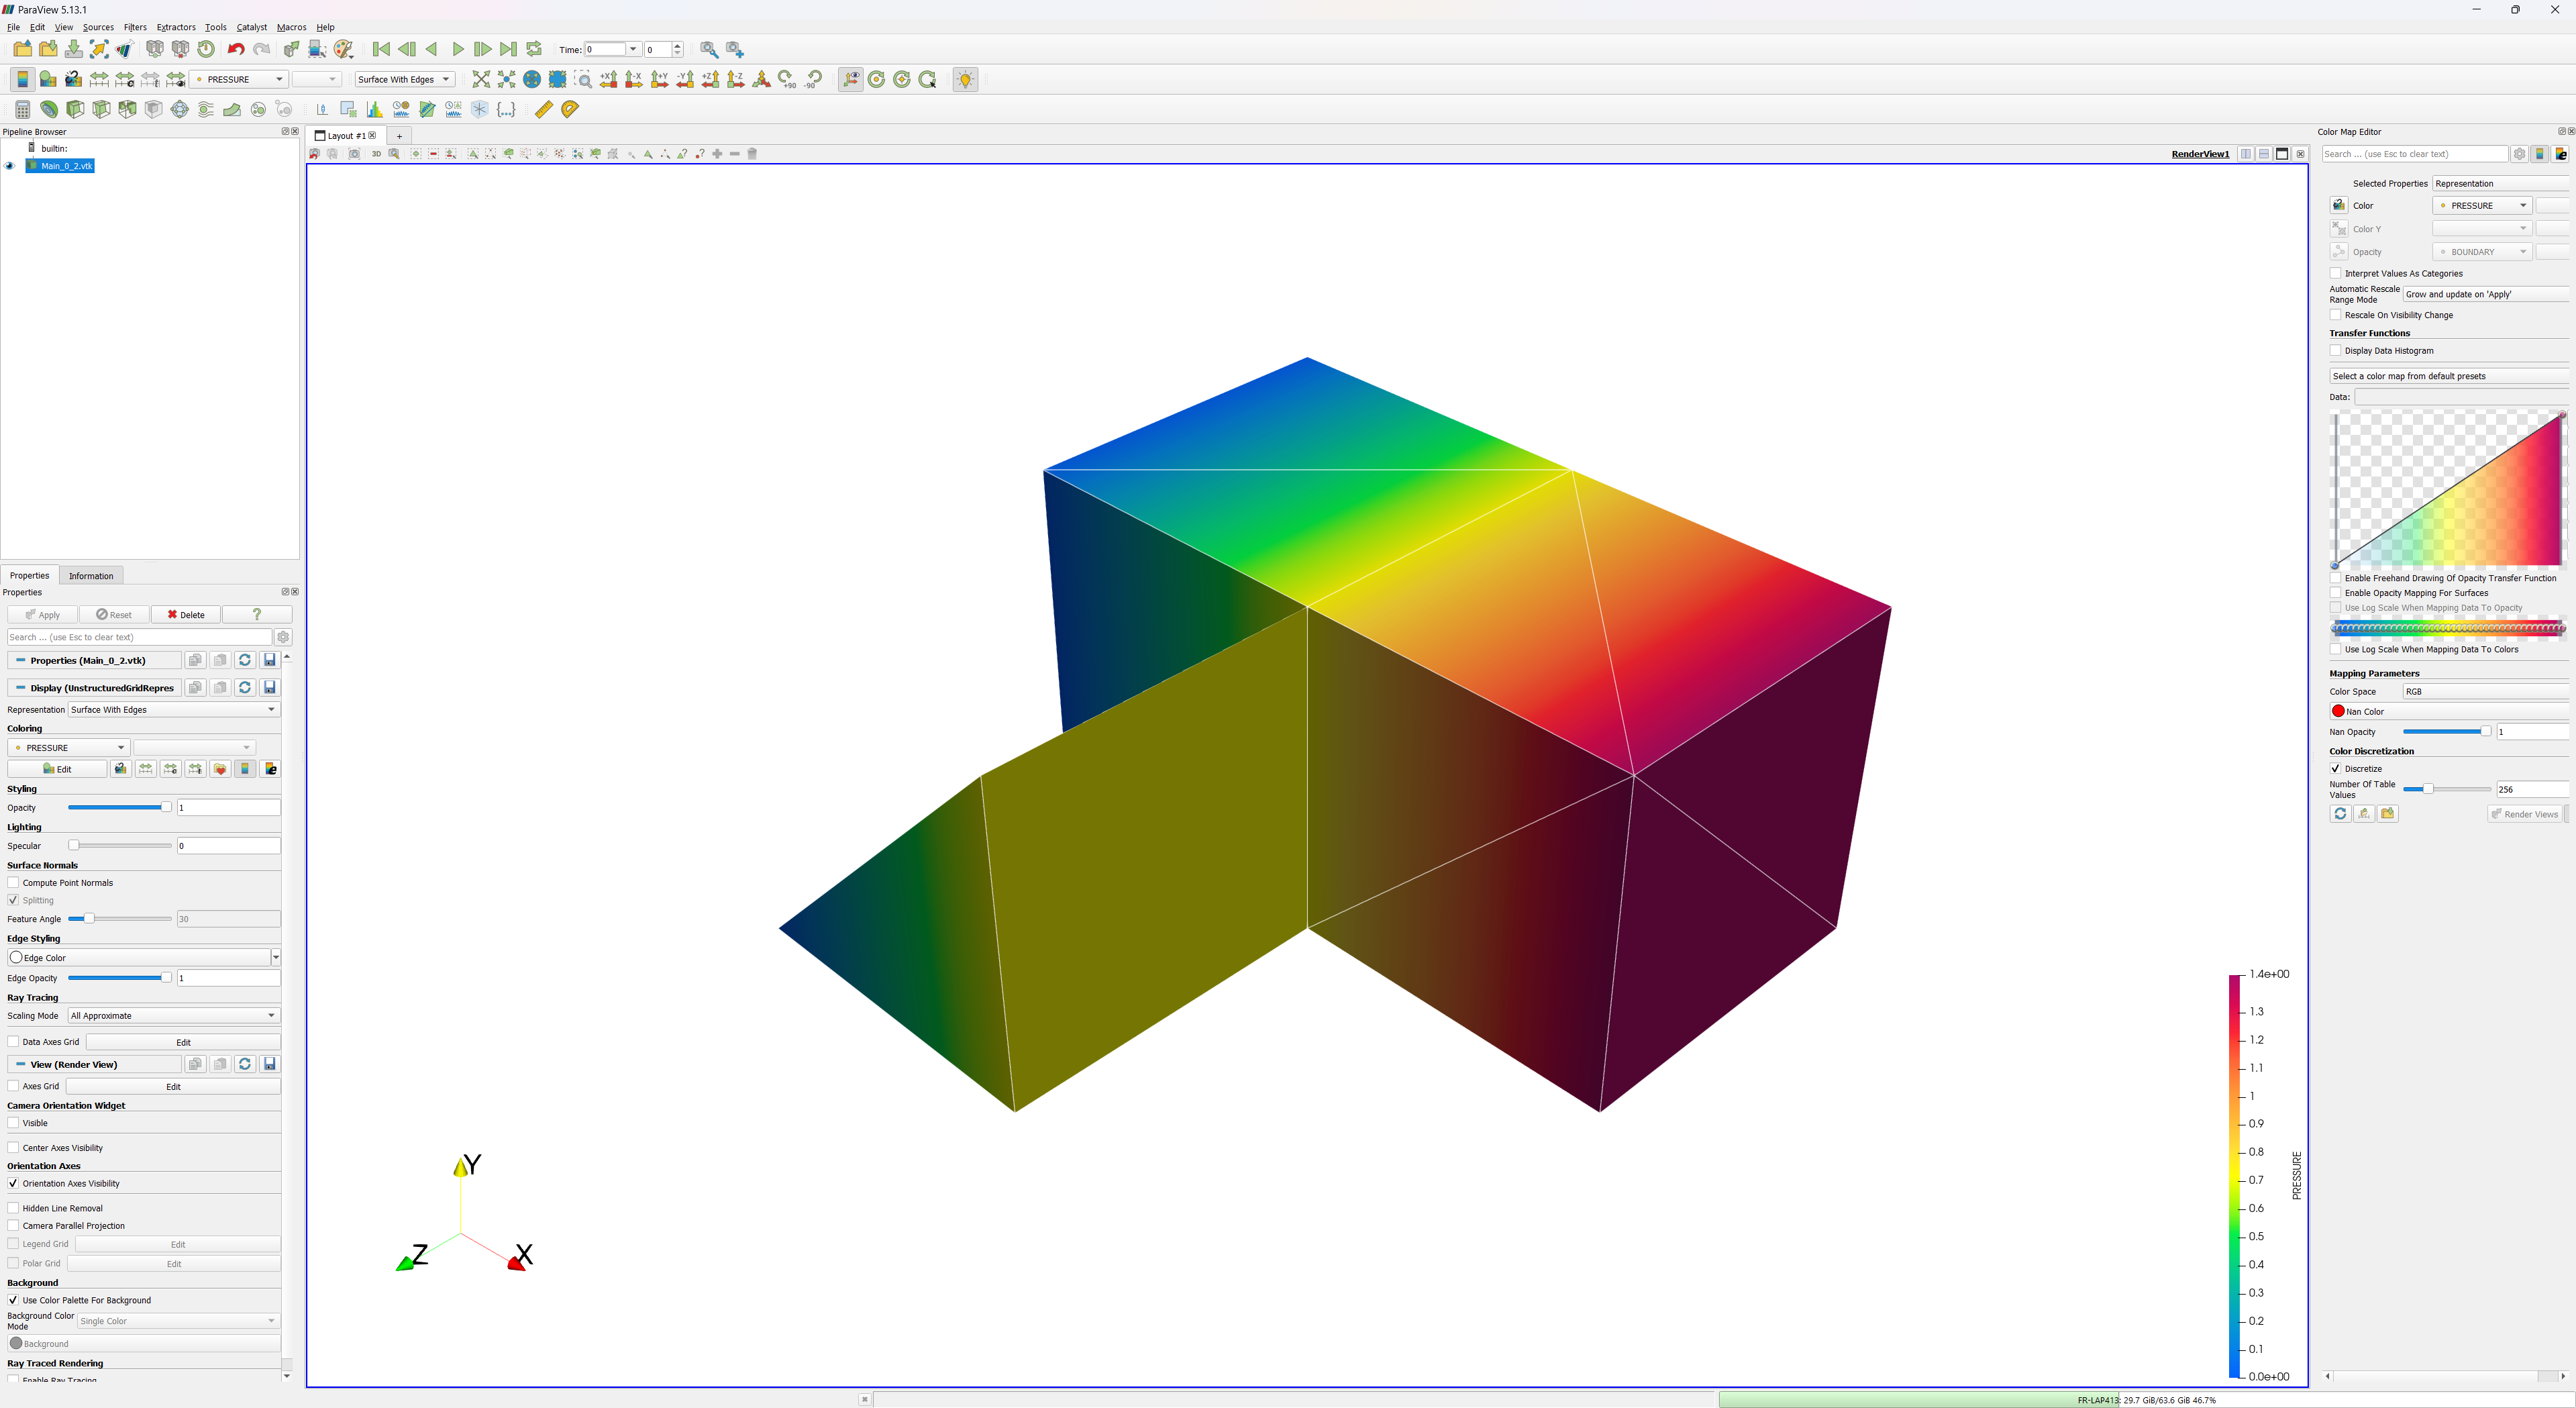Check Display Data Histogram option
The height and width of the screenshot is (1408, 2576).
tap(2336, 350)
